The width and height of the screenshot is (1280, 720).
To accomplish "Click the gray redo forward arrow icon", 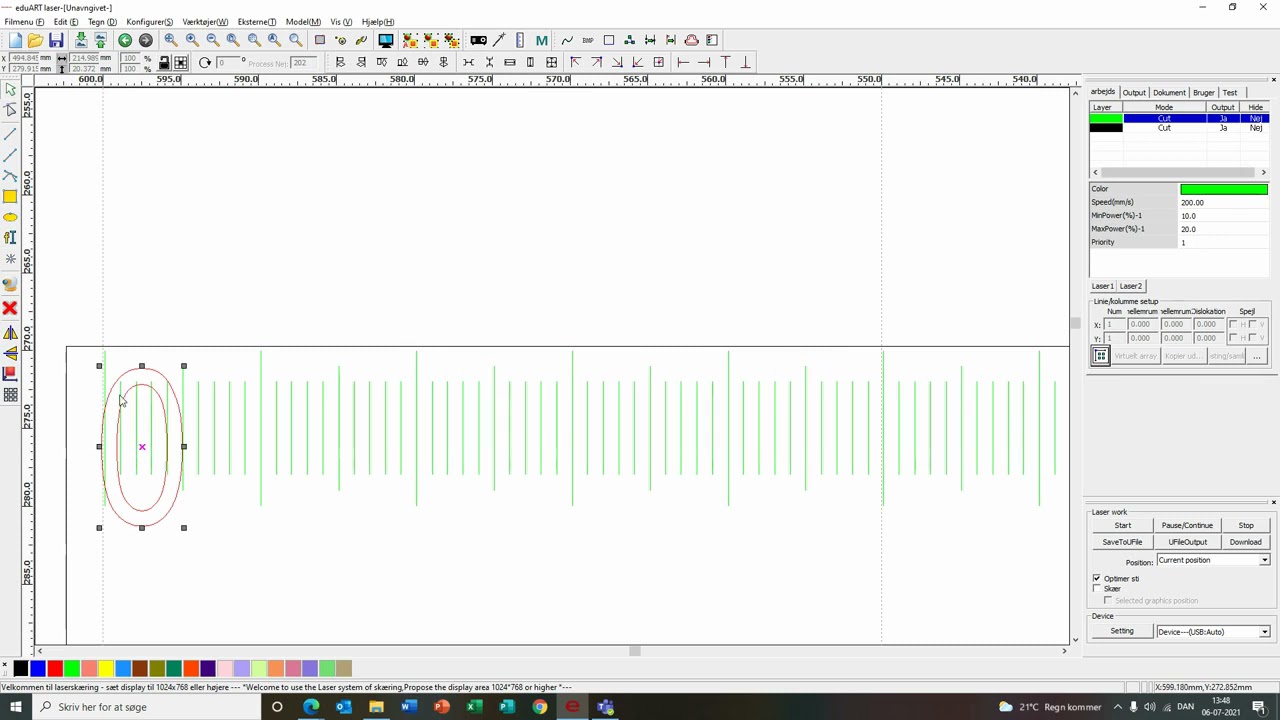I will (x=146, y=40).
